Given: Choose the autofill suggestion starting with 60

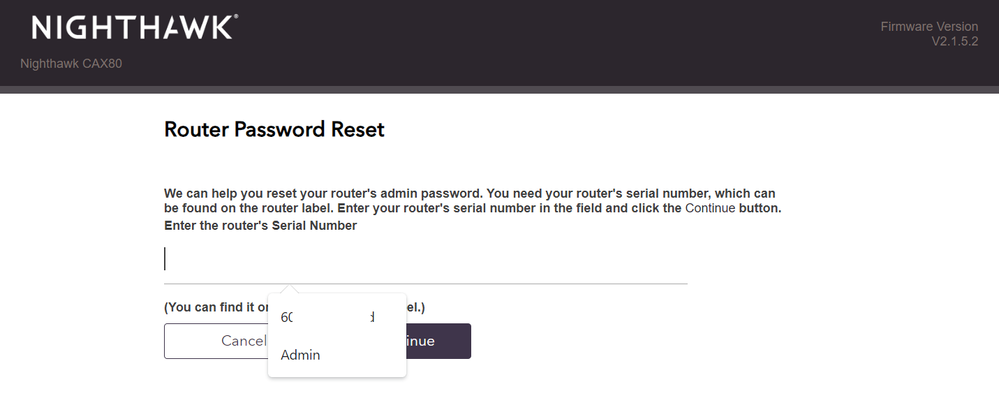Looking at the screenshot, I should [x=327, y=317].
